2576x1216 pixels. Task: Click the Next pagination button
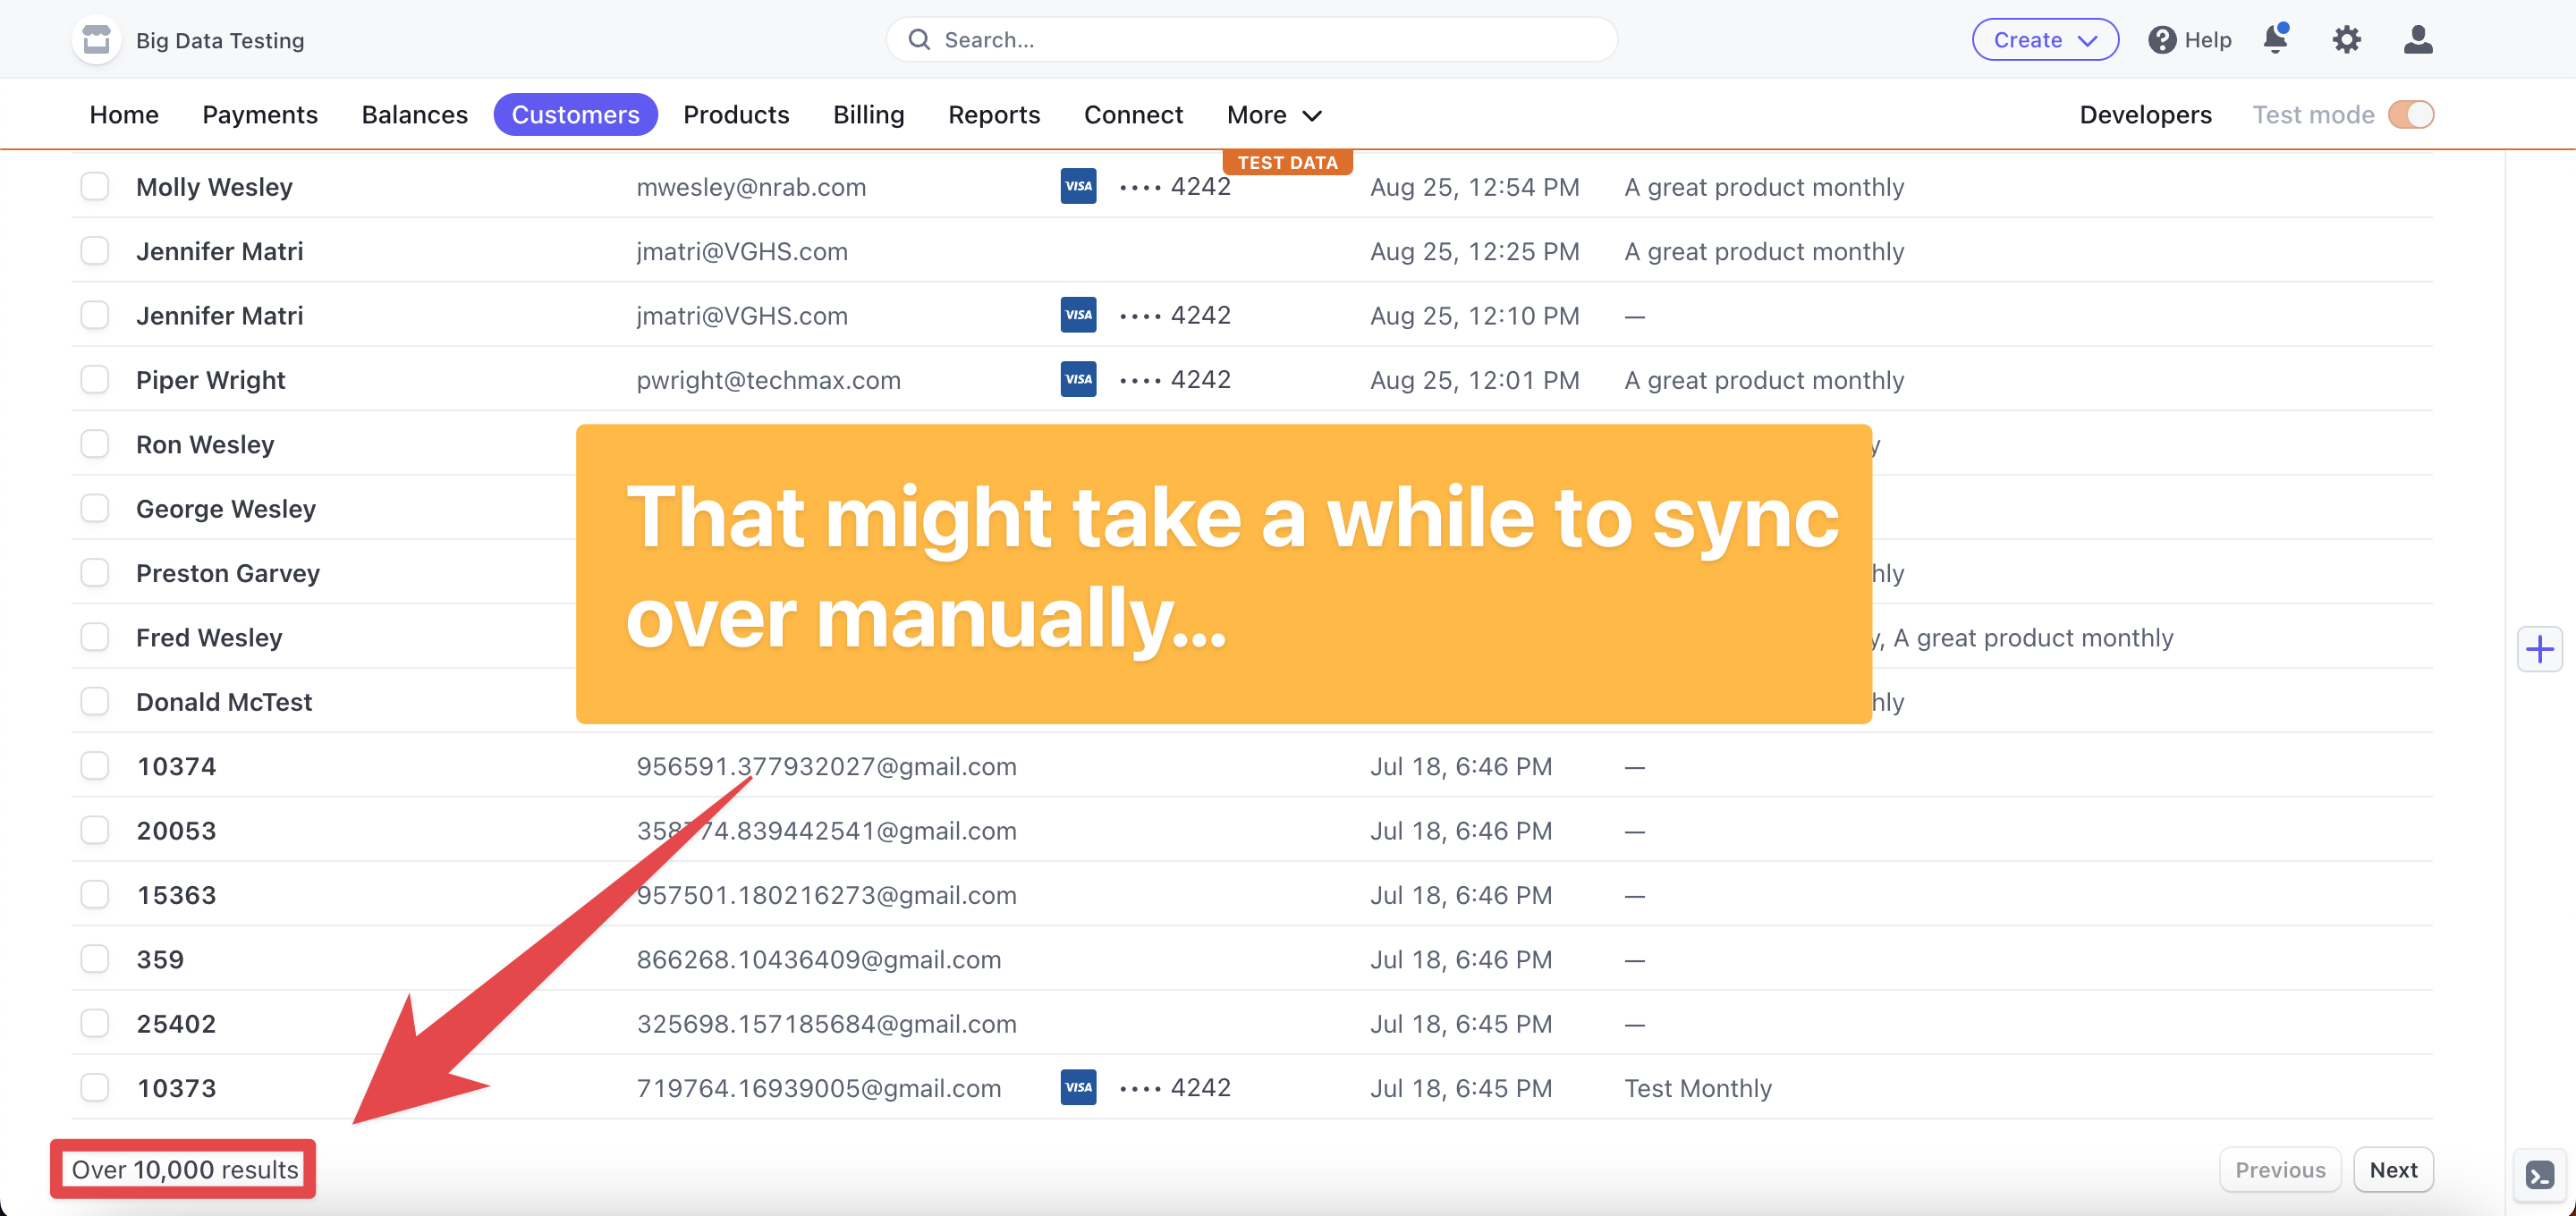(2392, 1170)
